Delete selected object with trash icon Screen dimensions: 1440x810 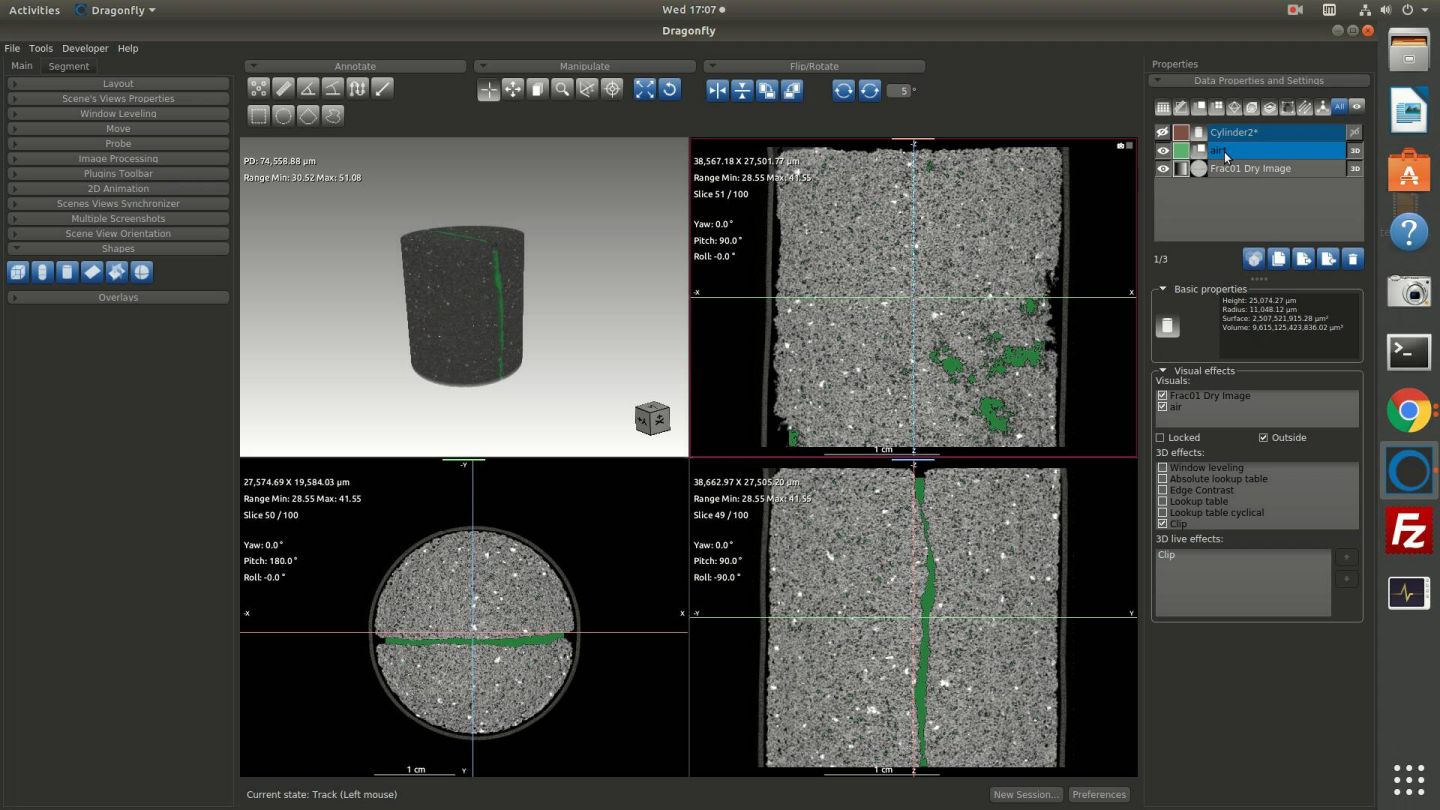tap(1352, 259)
